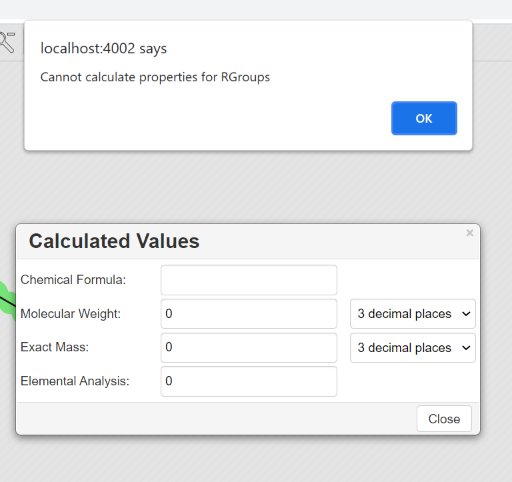Open Molecular Weight decimal places dropdown
The image size is (512, 482).
point(413,314)
